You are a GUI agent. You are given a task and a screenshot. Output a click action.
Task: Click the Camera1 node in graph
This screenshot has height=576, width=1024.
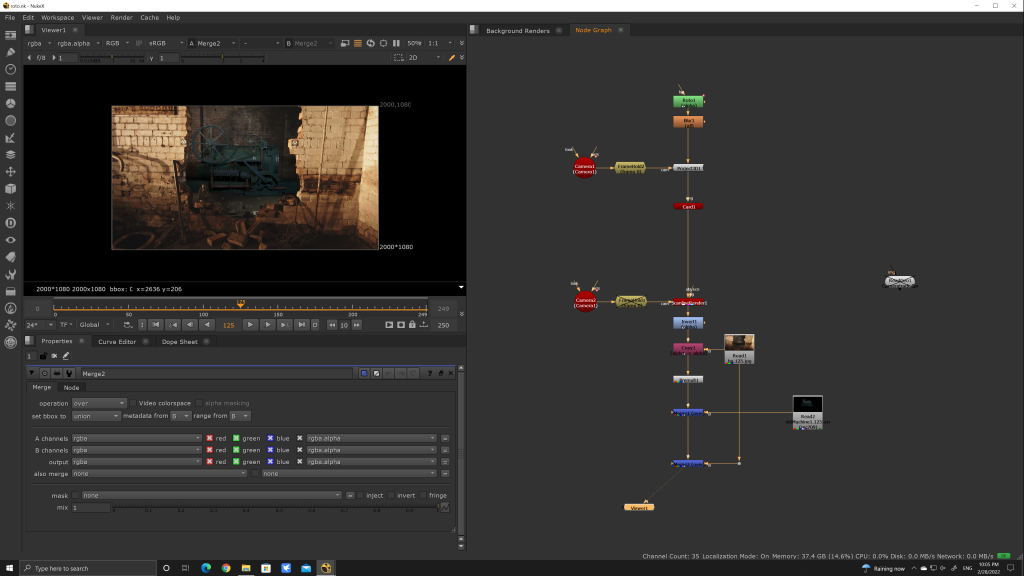pyautogui.click(x=585, y=169)
